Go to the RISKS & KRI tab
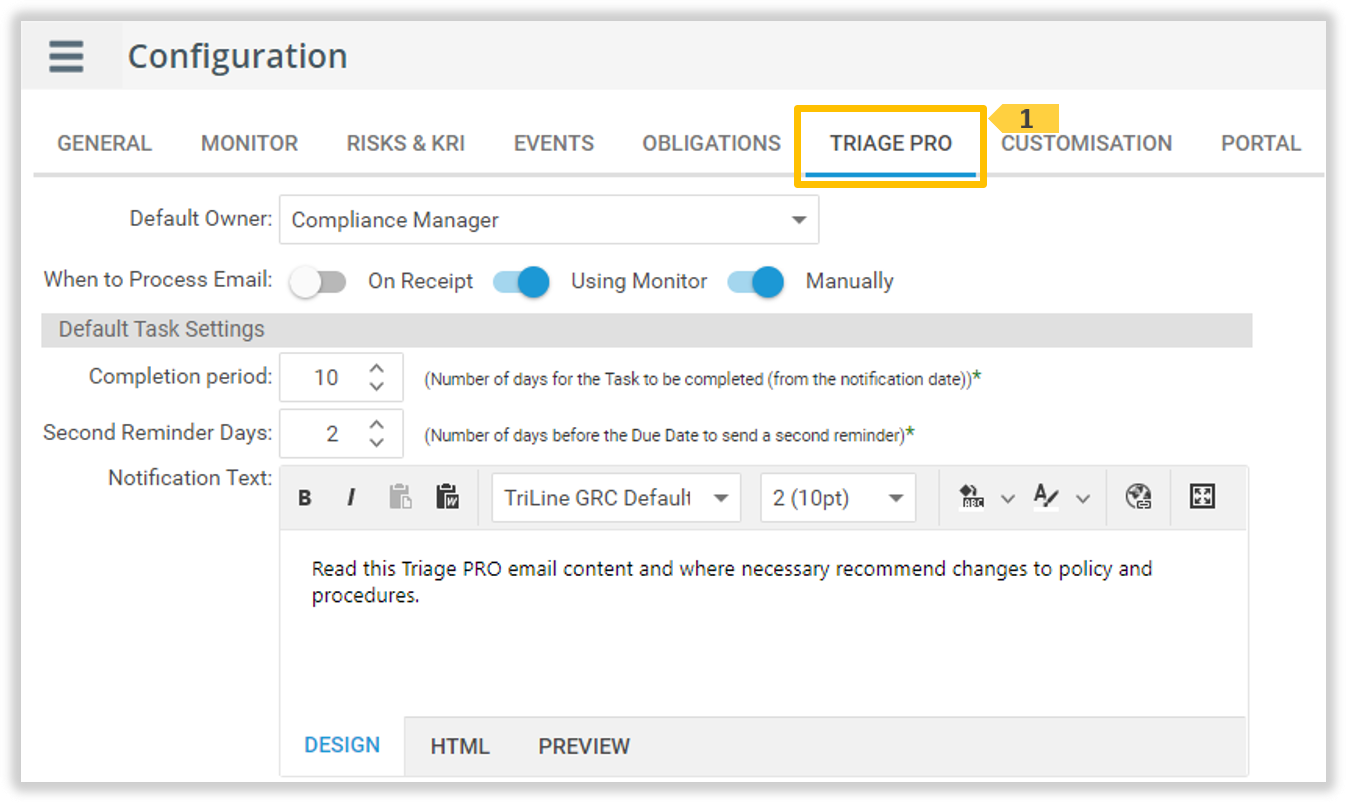 [x=405, y=143]
